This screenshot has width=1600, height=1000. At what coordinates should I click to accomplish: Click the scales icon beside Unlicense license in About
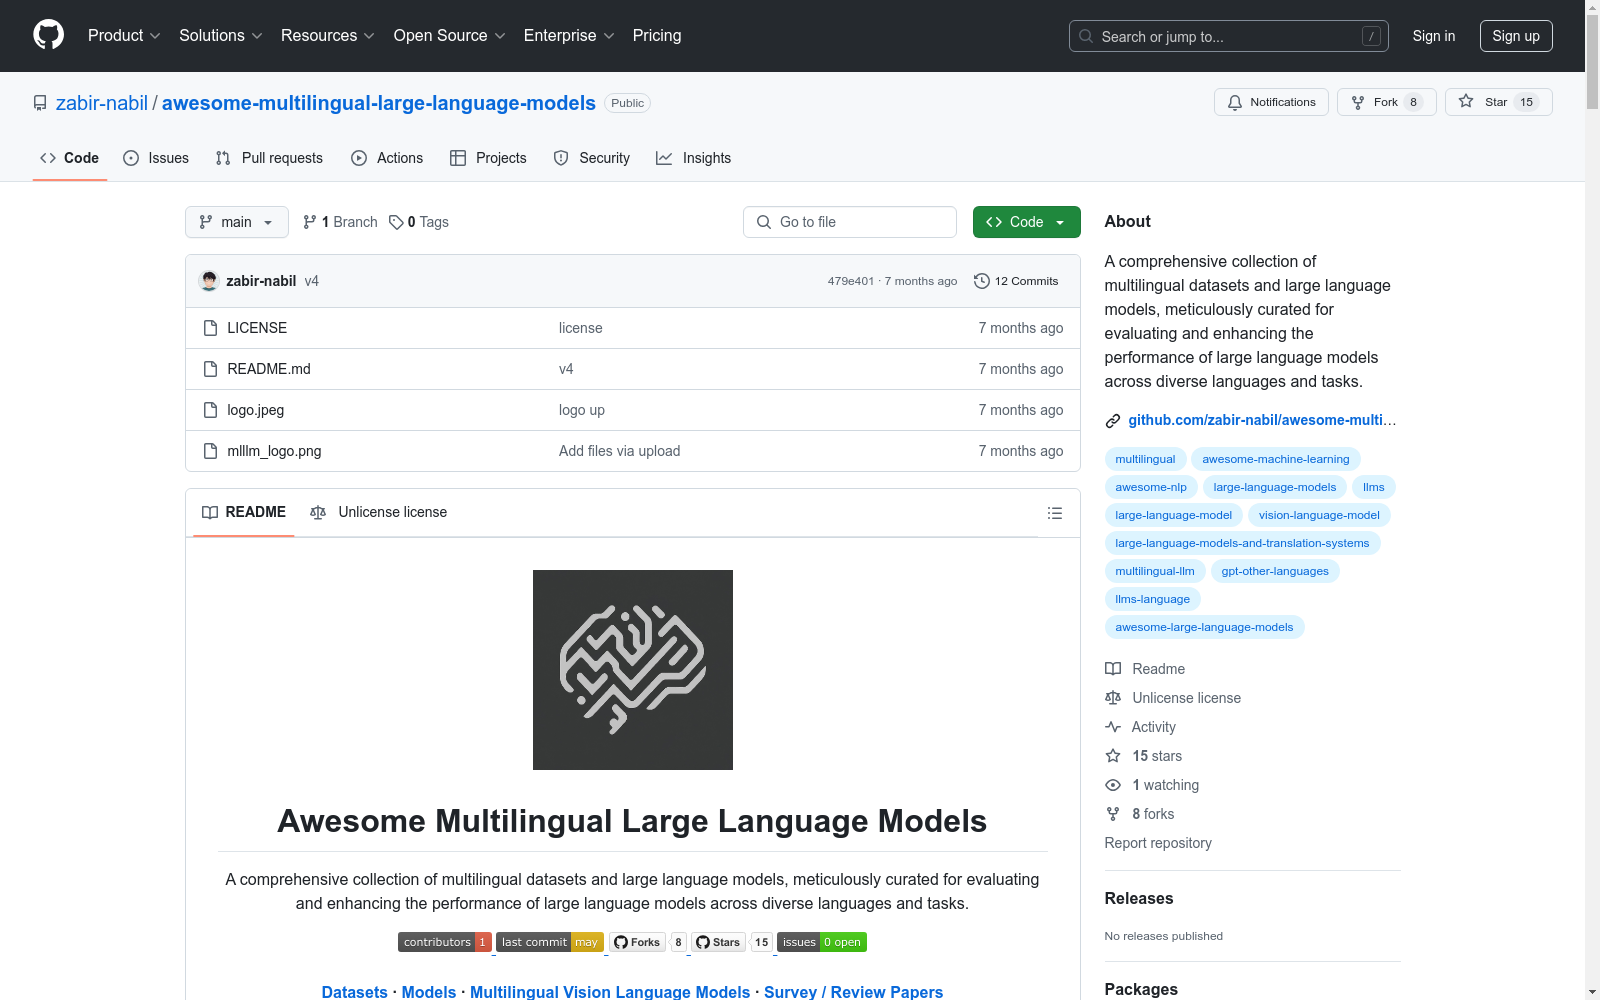click(x=1113, y=698)
